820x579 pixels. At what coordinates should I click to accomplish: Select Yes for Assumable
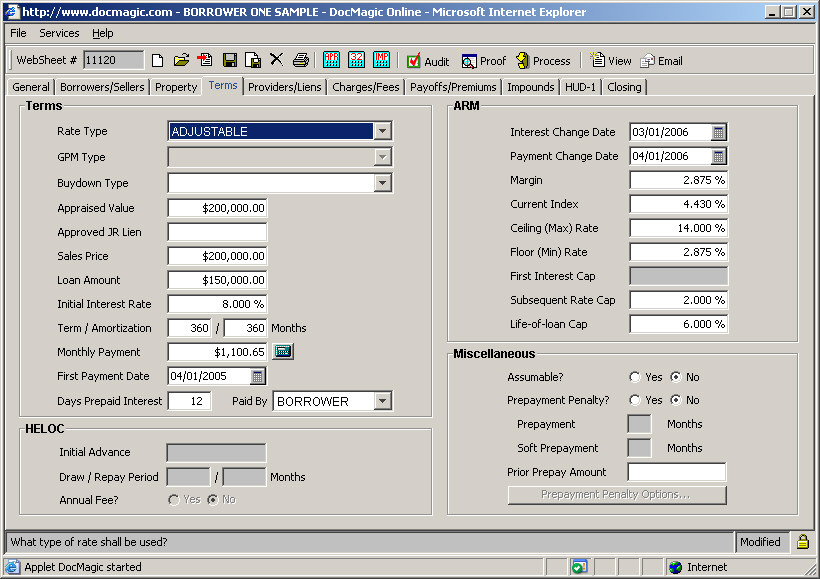[635, 377]
